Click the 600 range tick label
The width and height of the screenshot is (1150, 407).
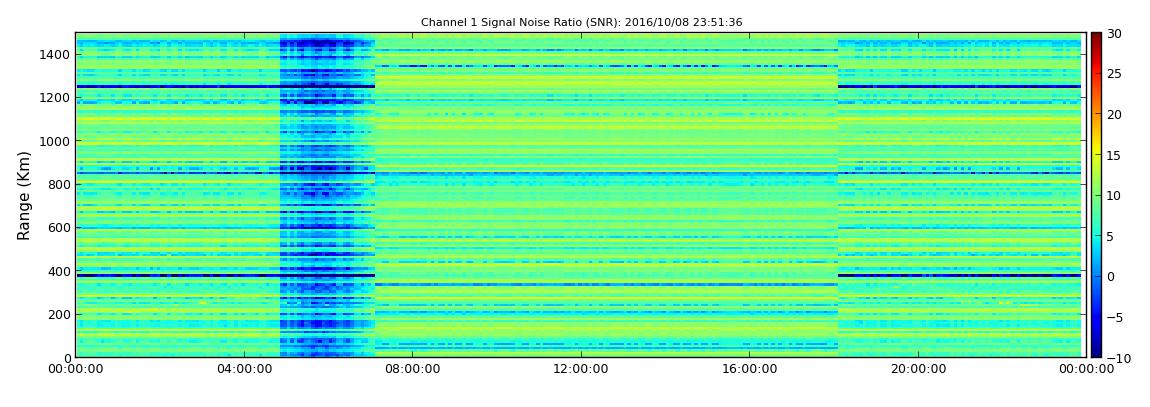(59, 228)
